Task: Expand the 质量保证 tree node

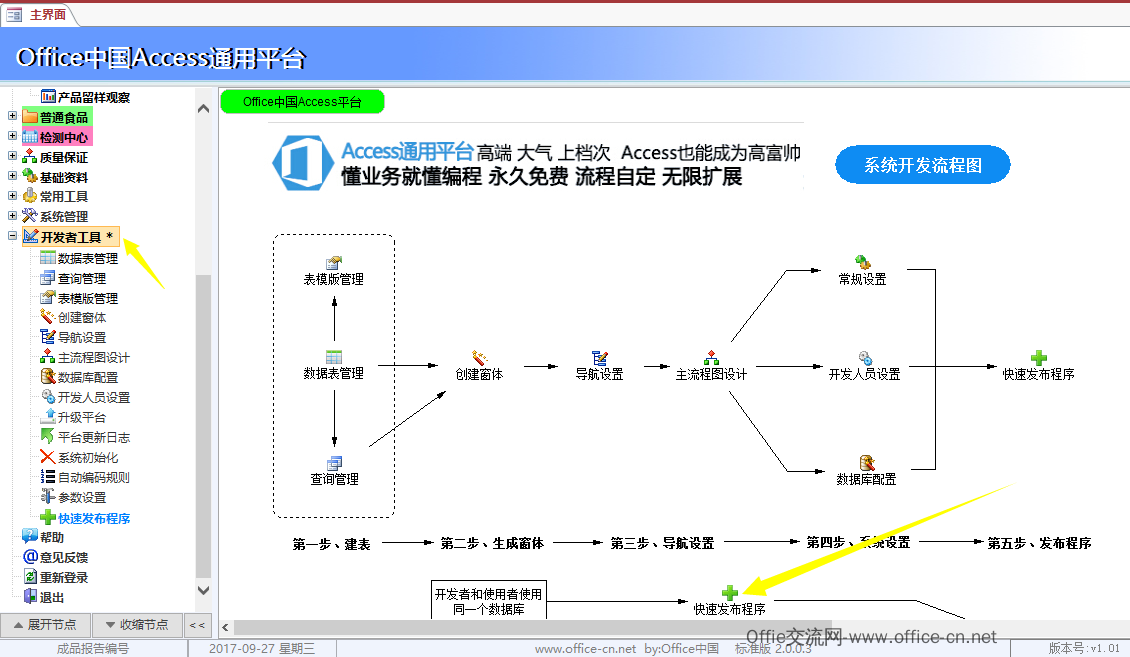Action: point(12,156)
